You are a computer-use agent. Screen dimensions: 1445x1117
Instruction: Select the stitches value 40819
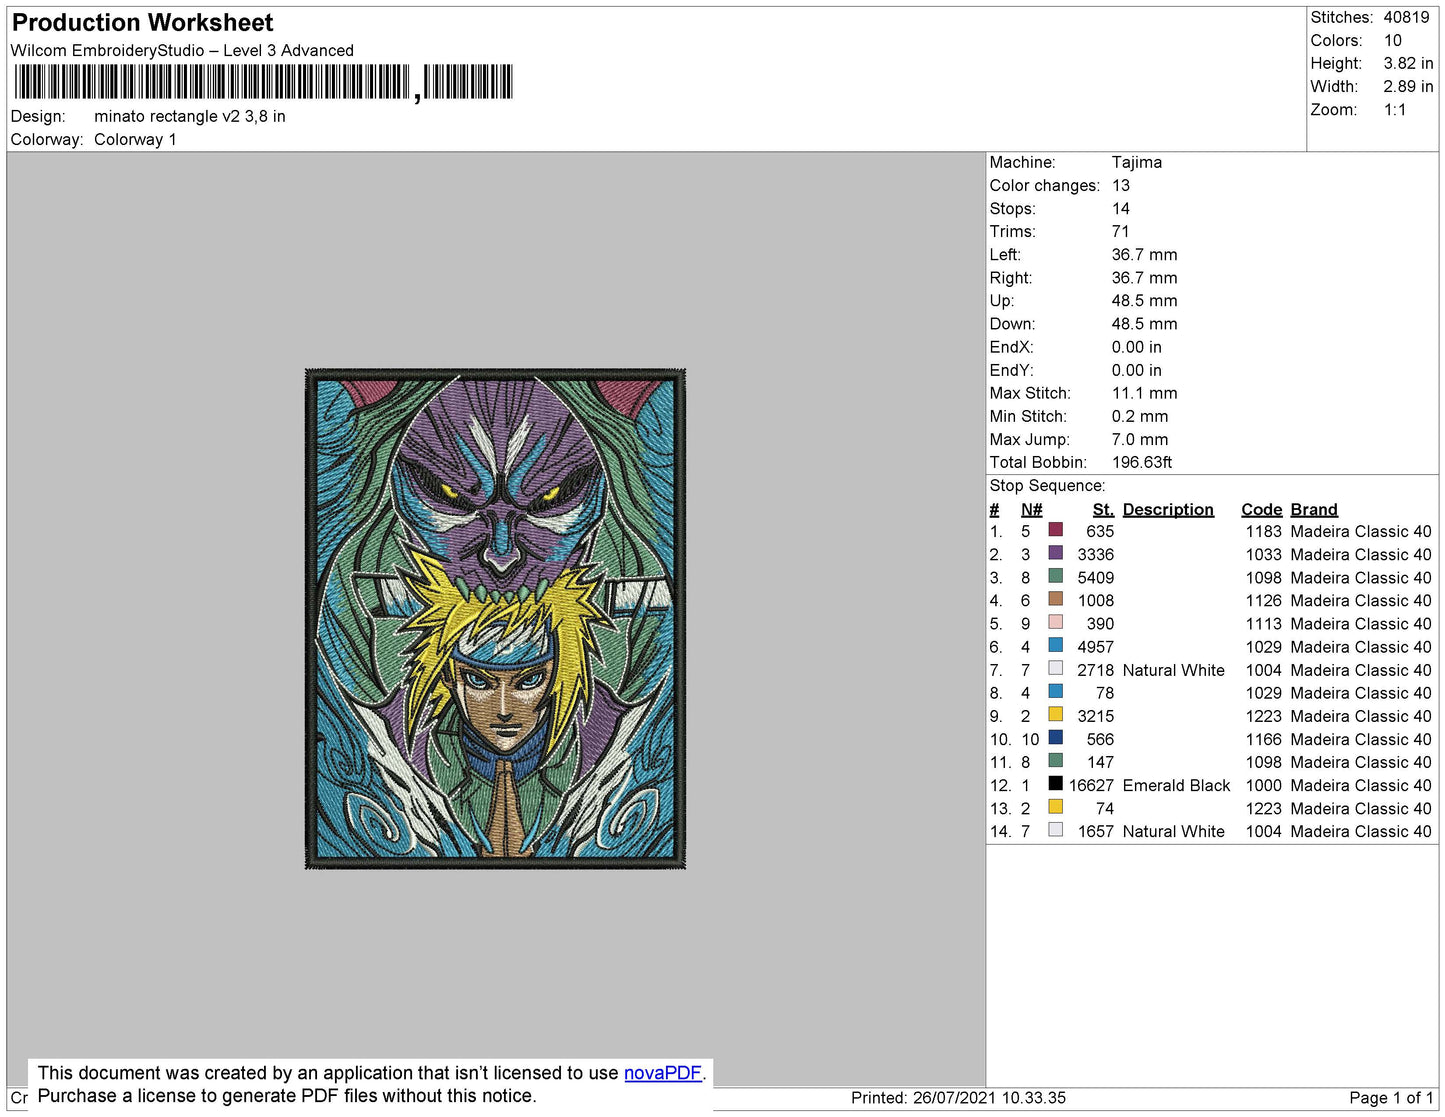[1407, 18]
